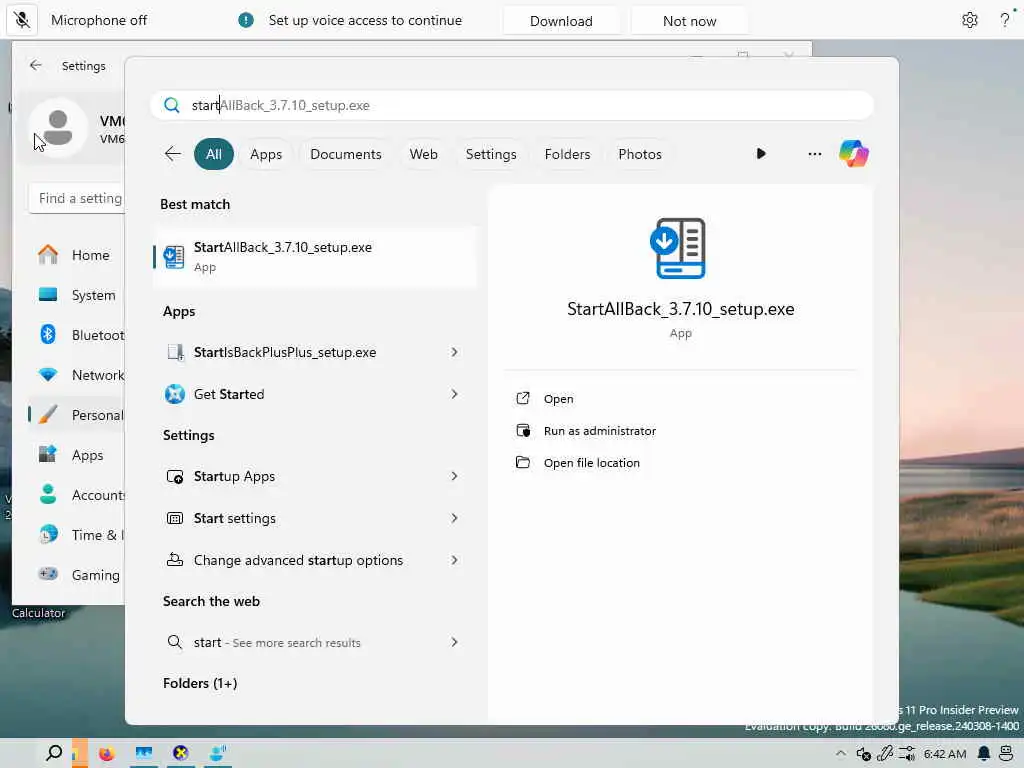Image resolution: width=1024 pixels, height=768 pixels.
Task: Open Home in Settings sidebar
Action: (77, 255)
